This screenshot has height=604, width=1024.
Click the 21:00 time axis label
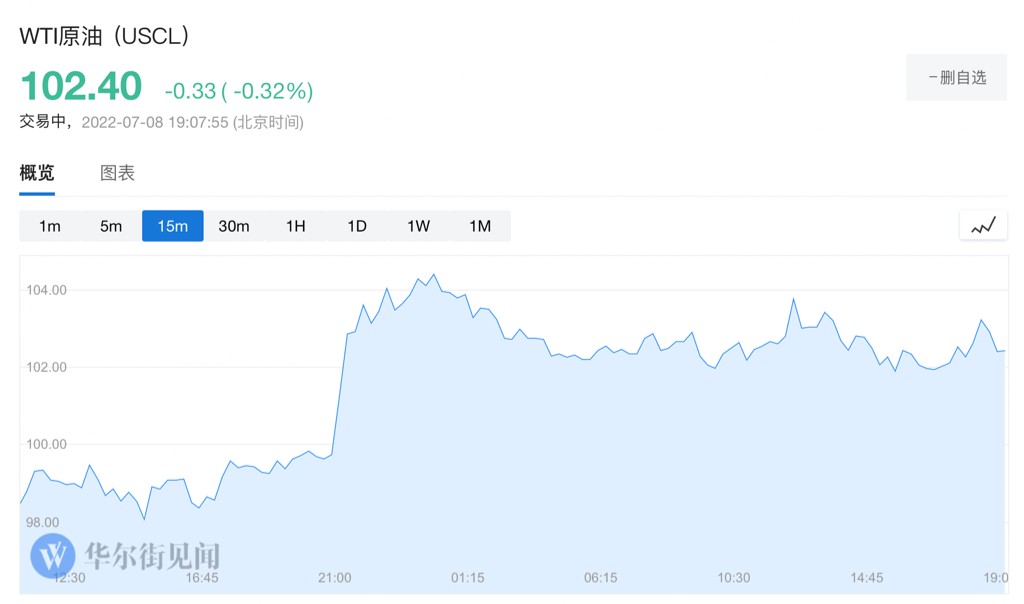[335, 578]
